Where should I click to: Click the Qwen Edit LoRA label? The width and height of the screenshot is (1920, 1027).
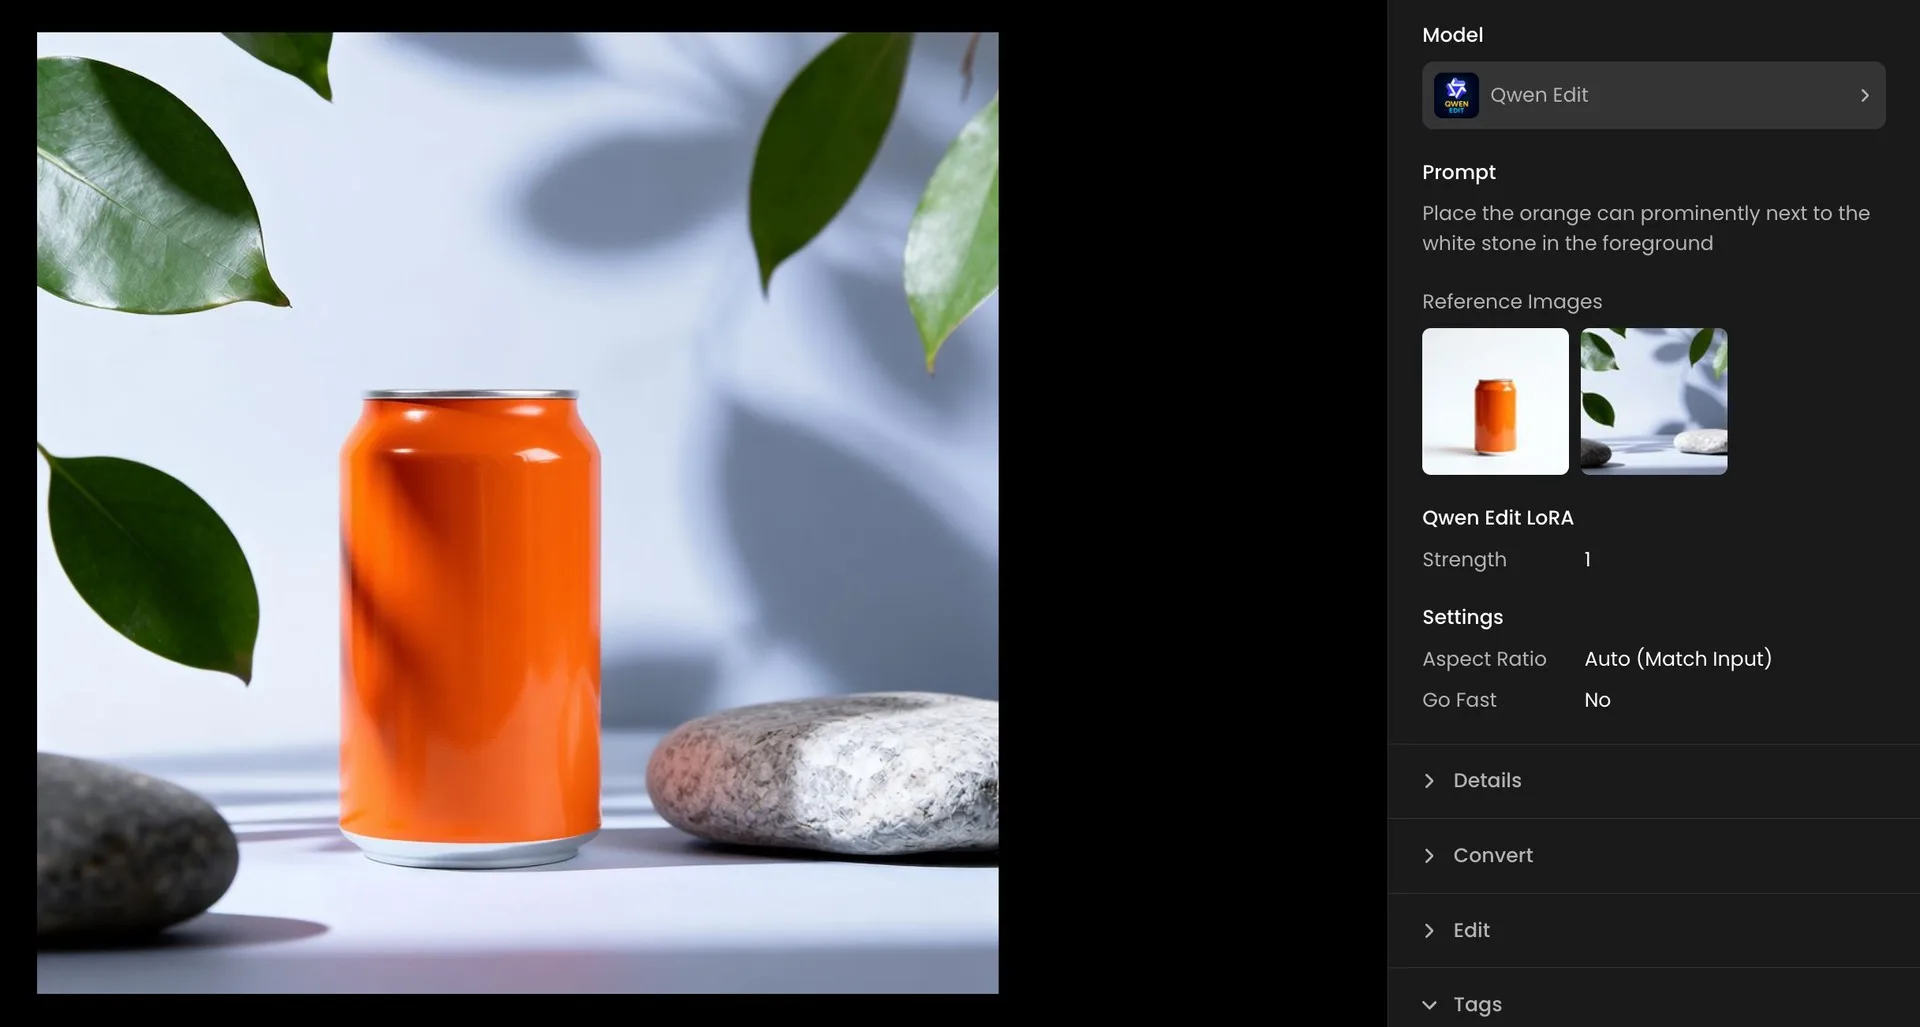(1497, 517)
